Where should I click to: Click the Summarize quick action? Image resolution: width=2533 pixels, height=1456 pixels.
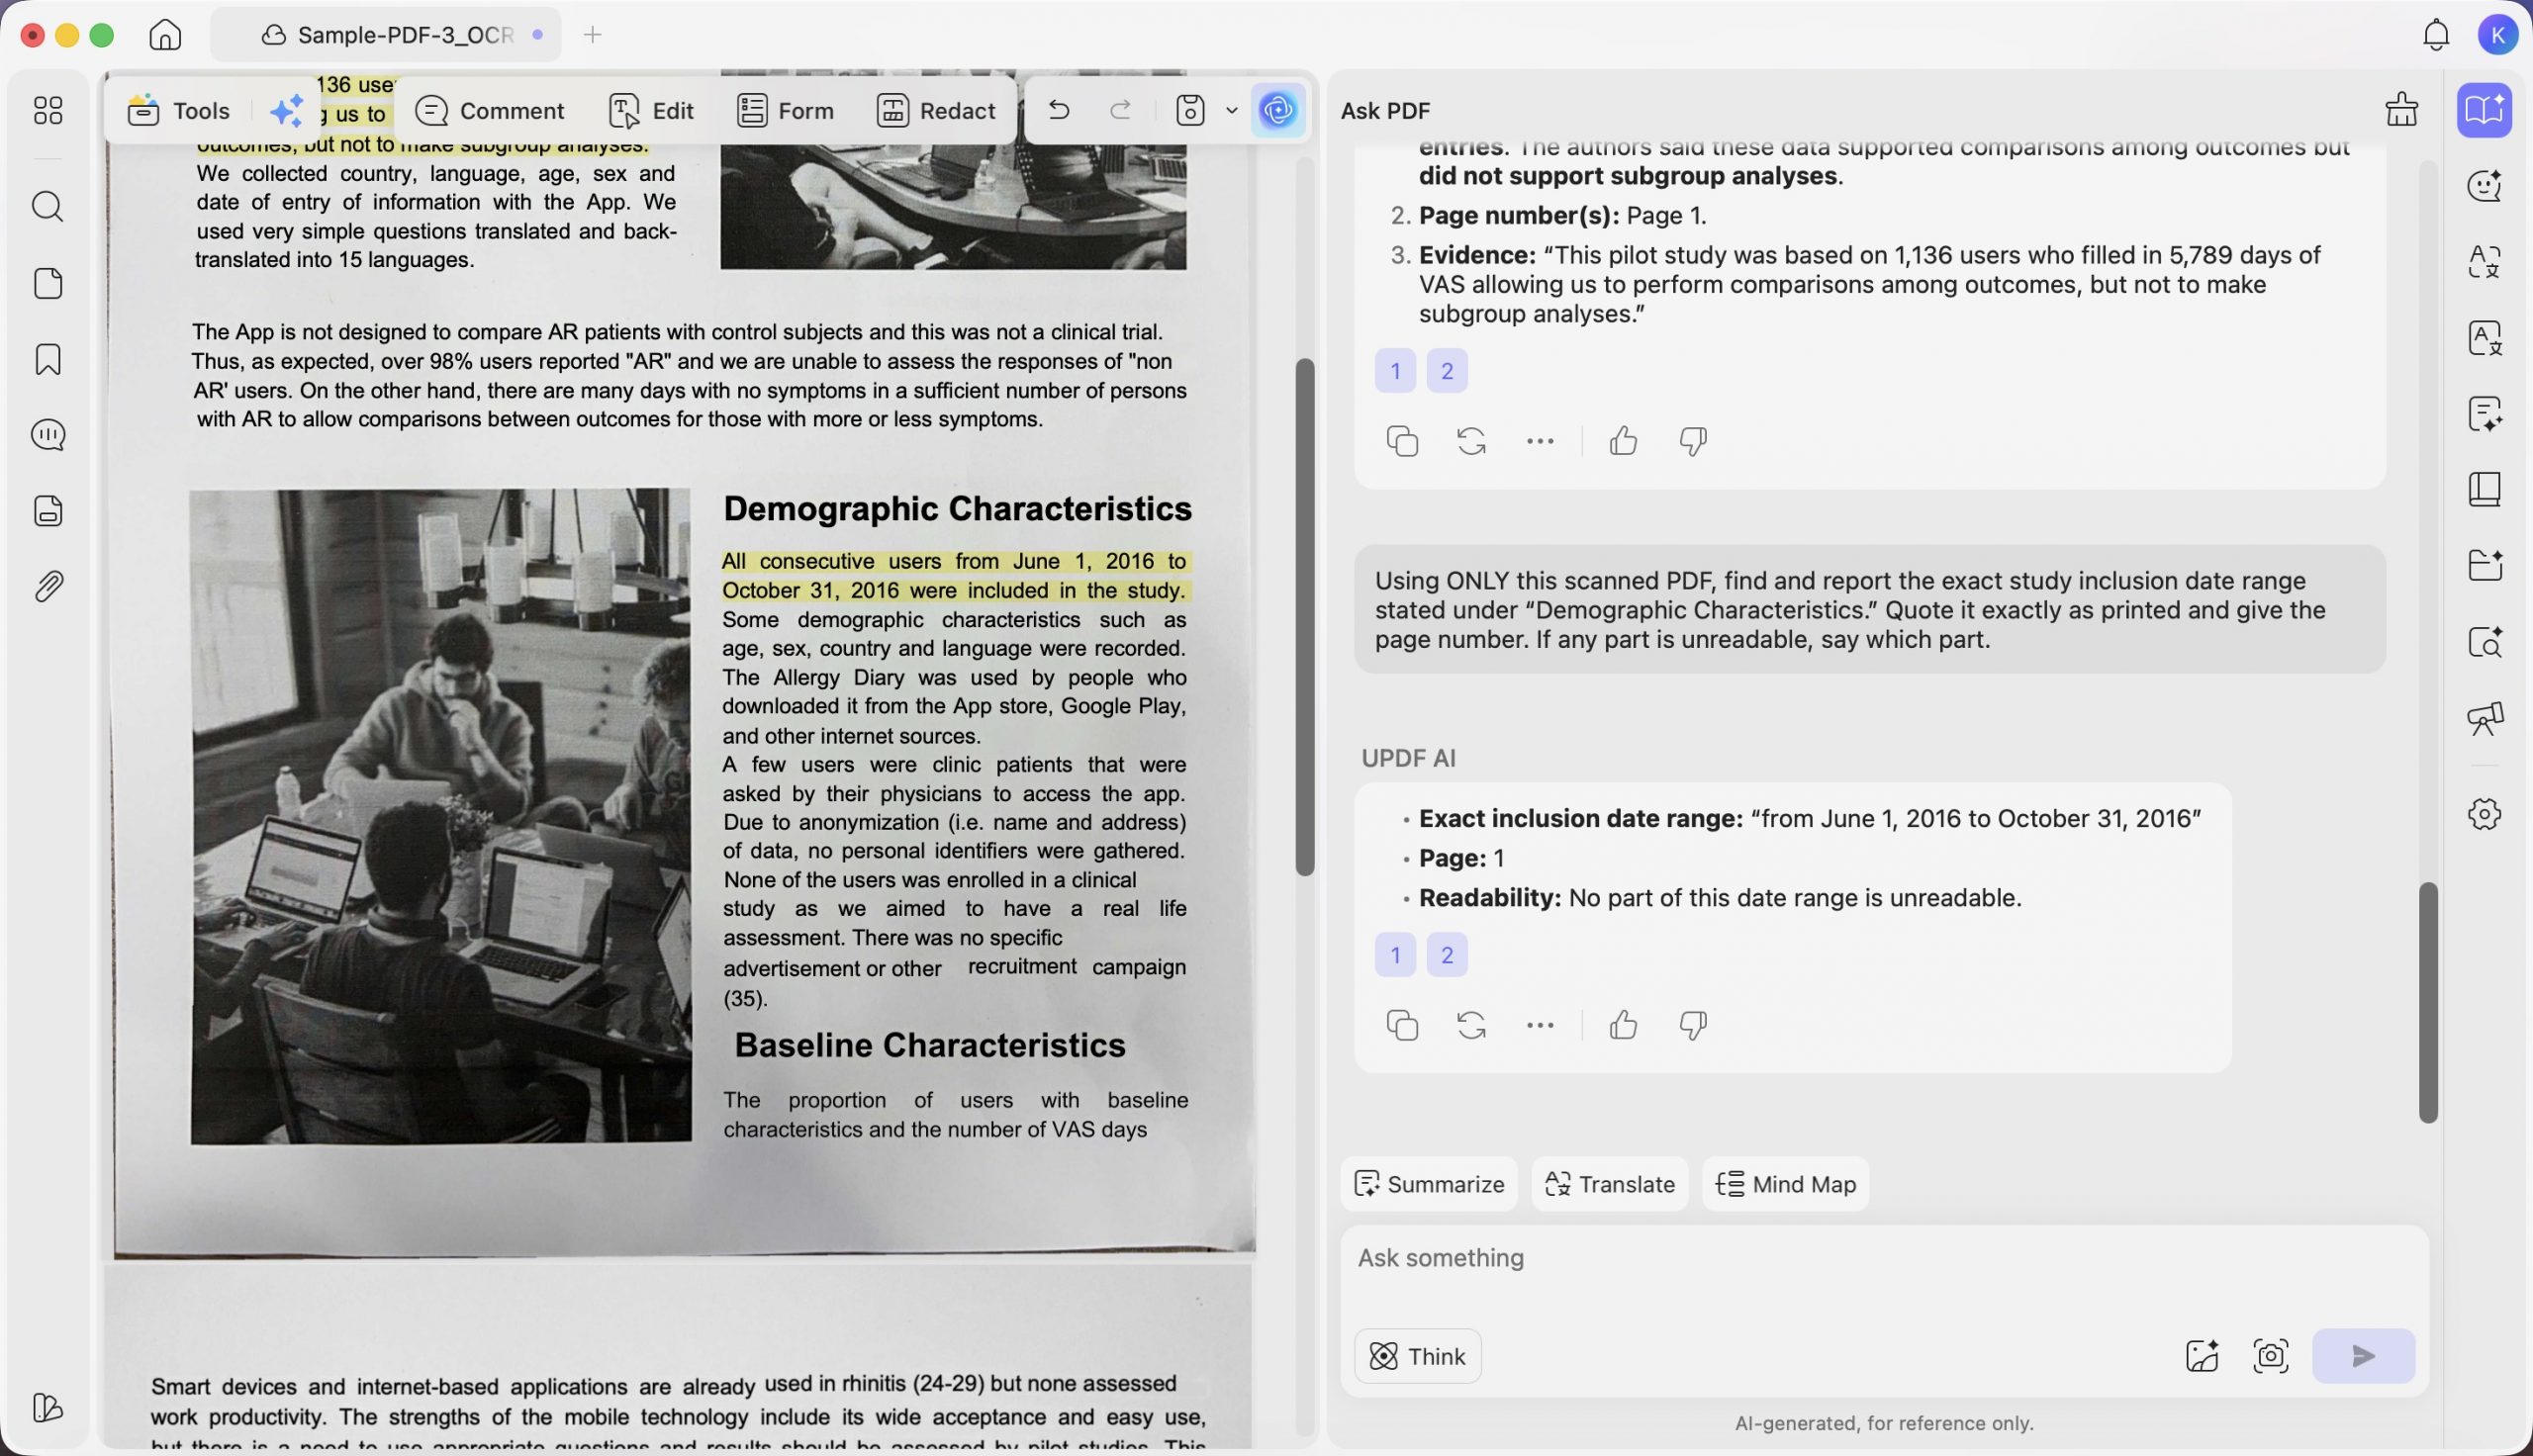click(1429, 1184)
